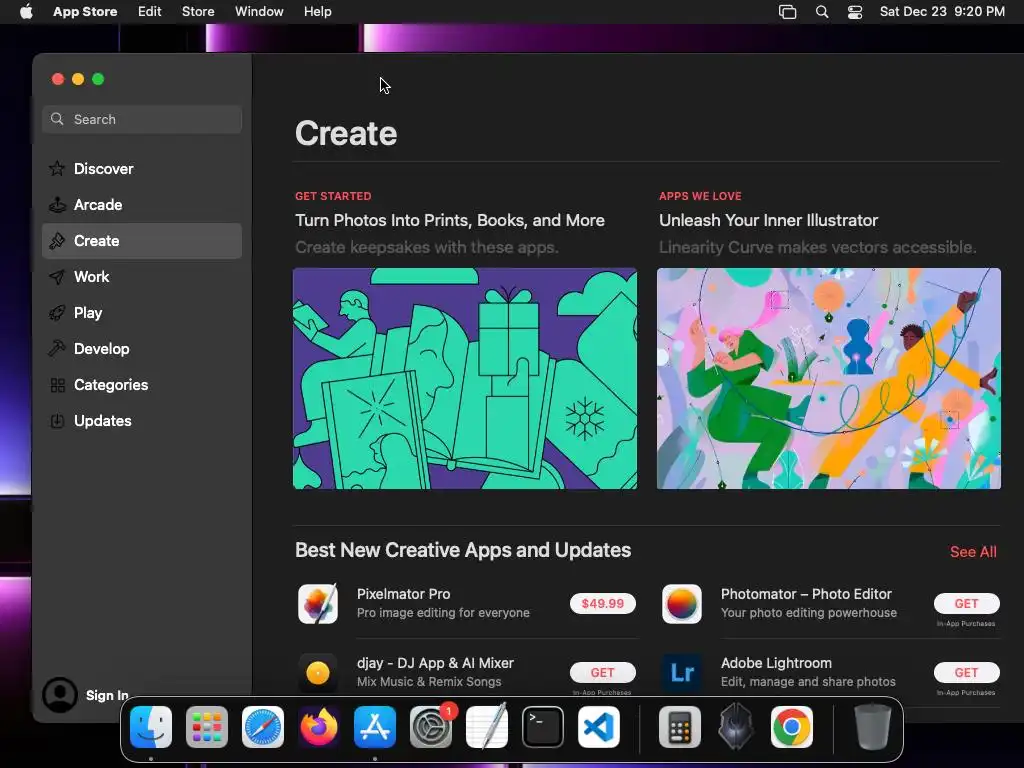Open the Trash in the Dock
1024x768 pixels.
tap(872, 727)
